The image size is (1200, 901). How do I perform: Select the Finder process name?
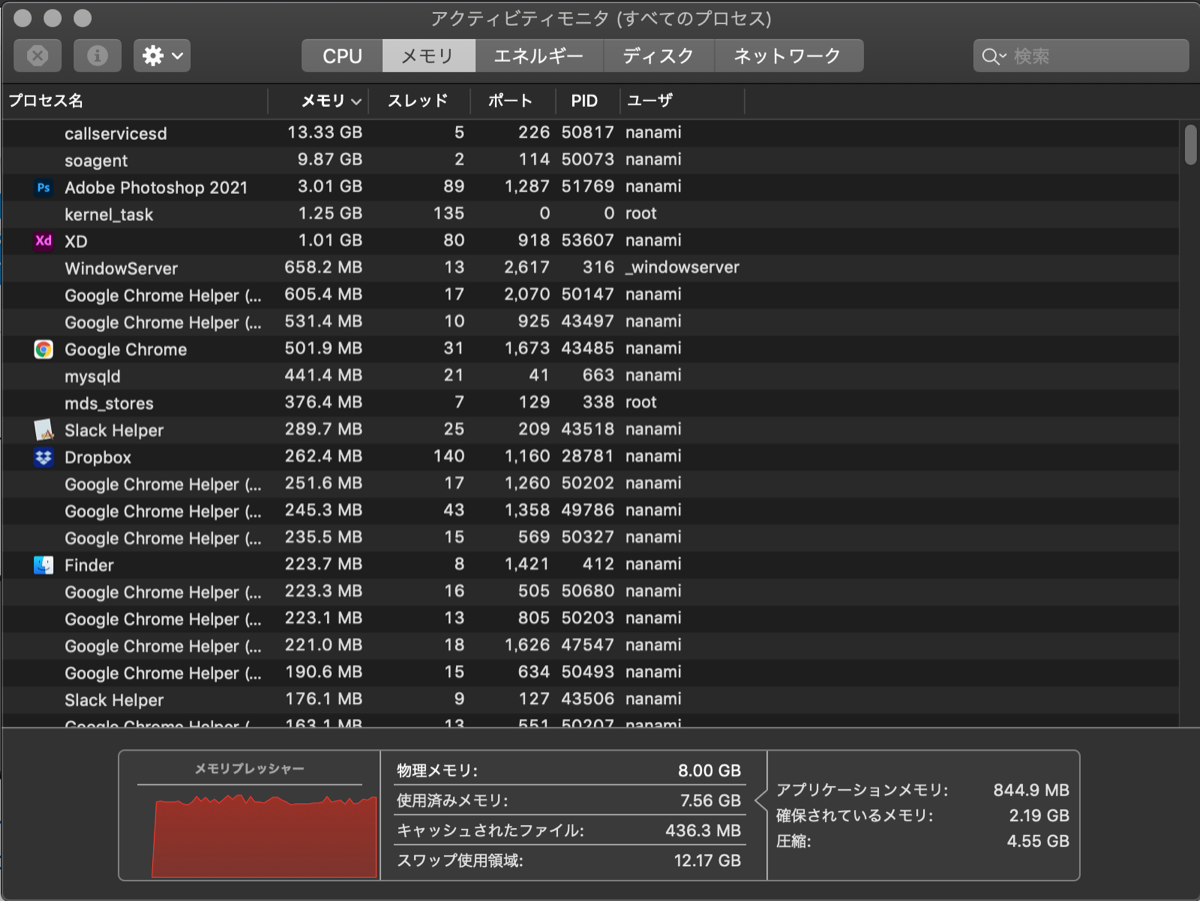click(89, 565)
